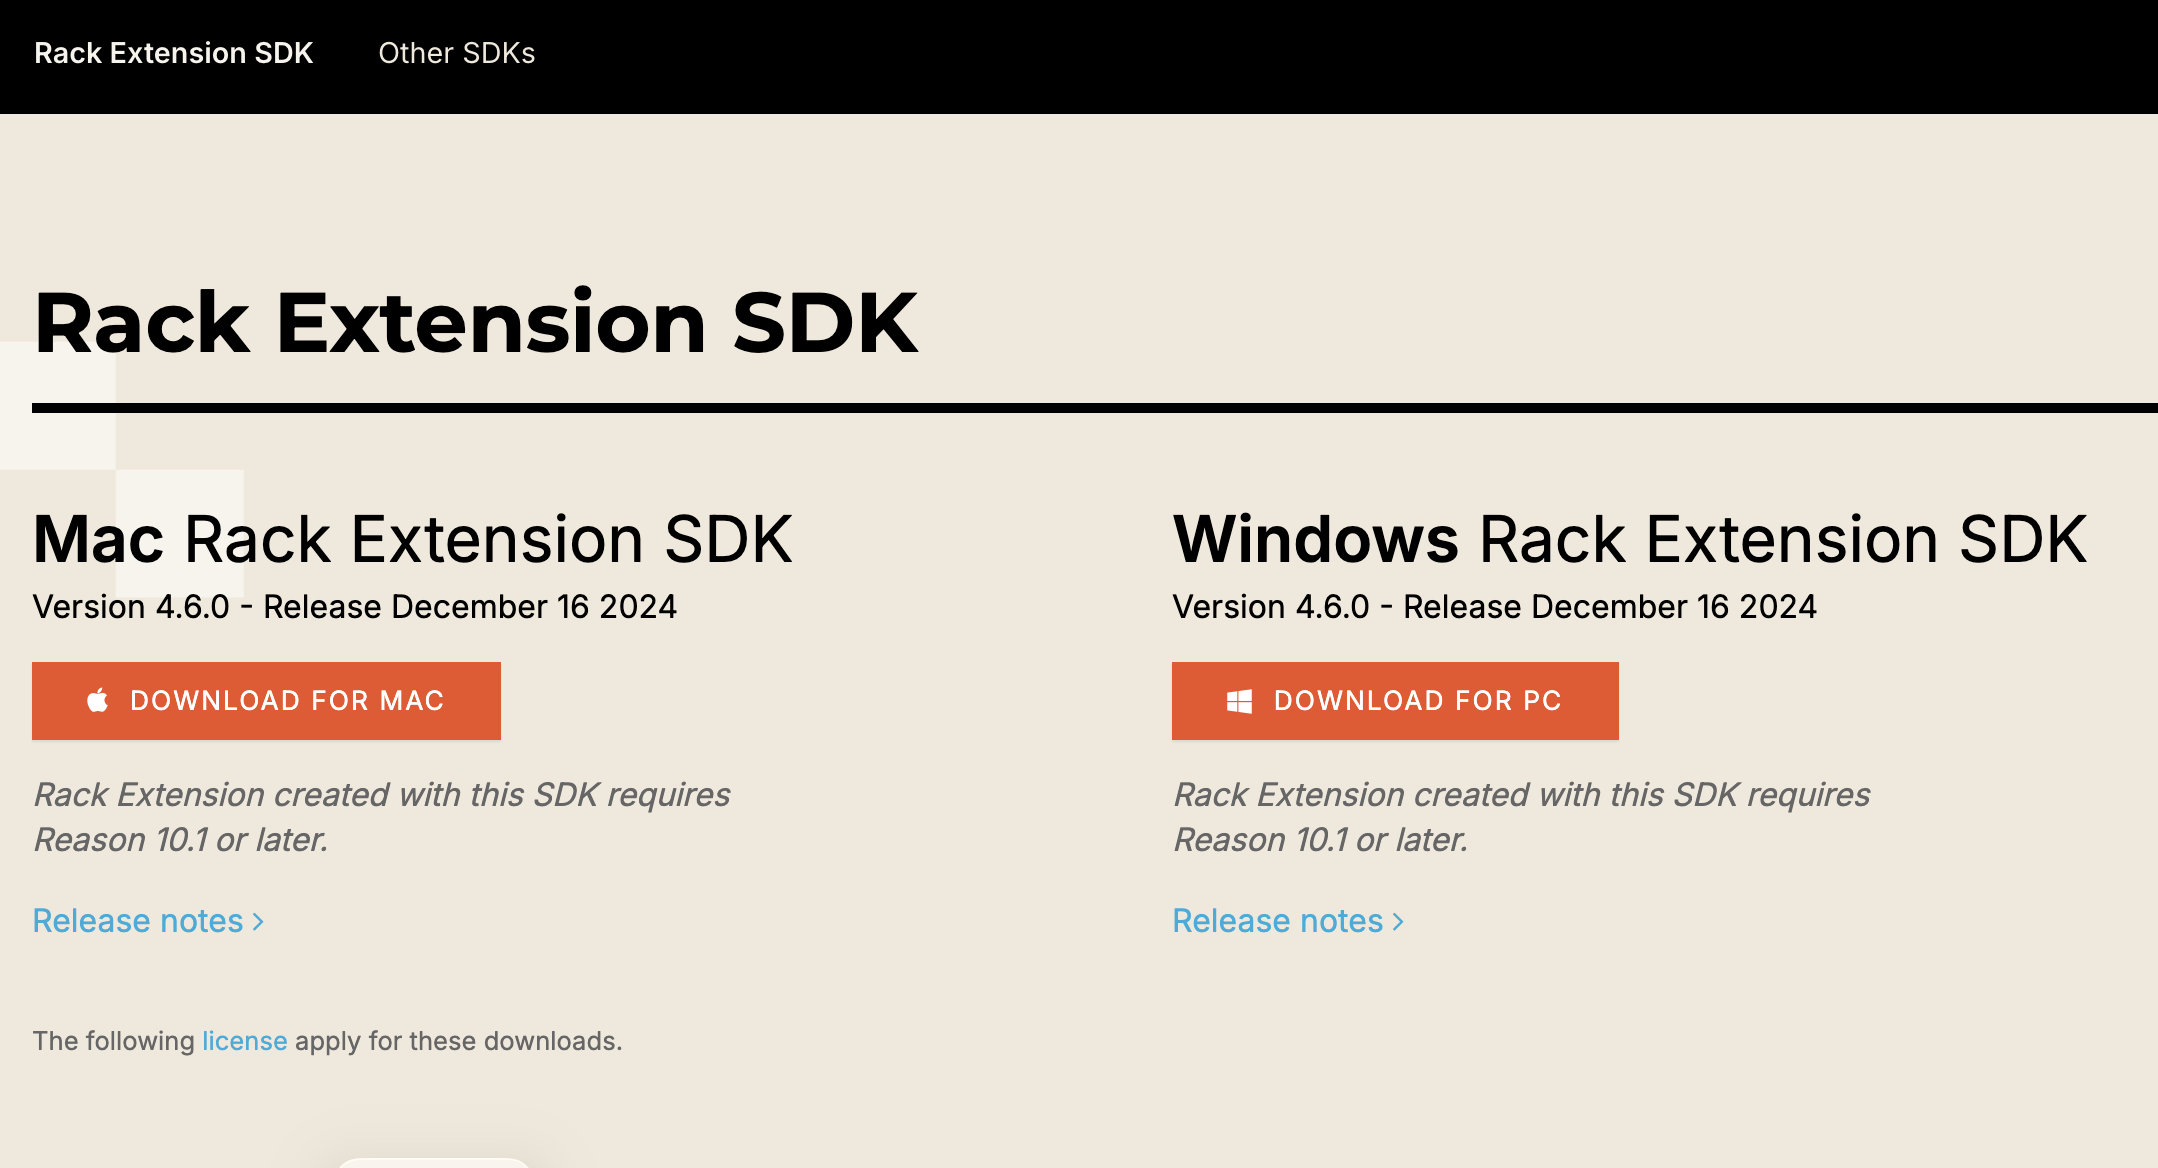Start the DOWNLOAD FOR PC button
2158x1168 pixels.
pos(1395,701)
